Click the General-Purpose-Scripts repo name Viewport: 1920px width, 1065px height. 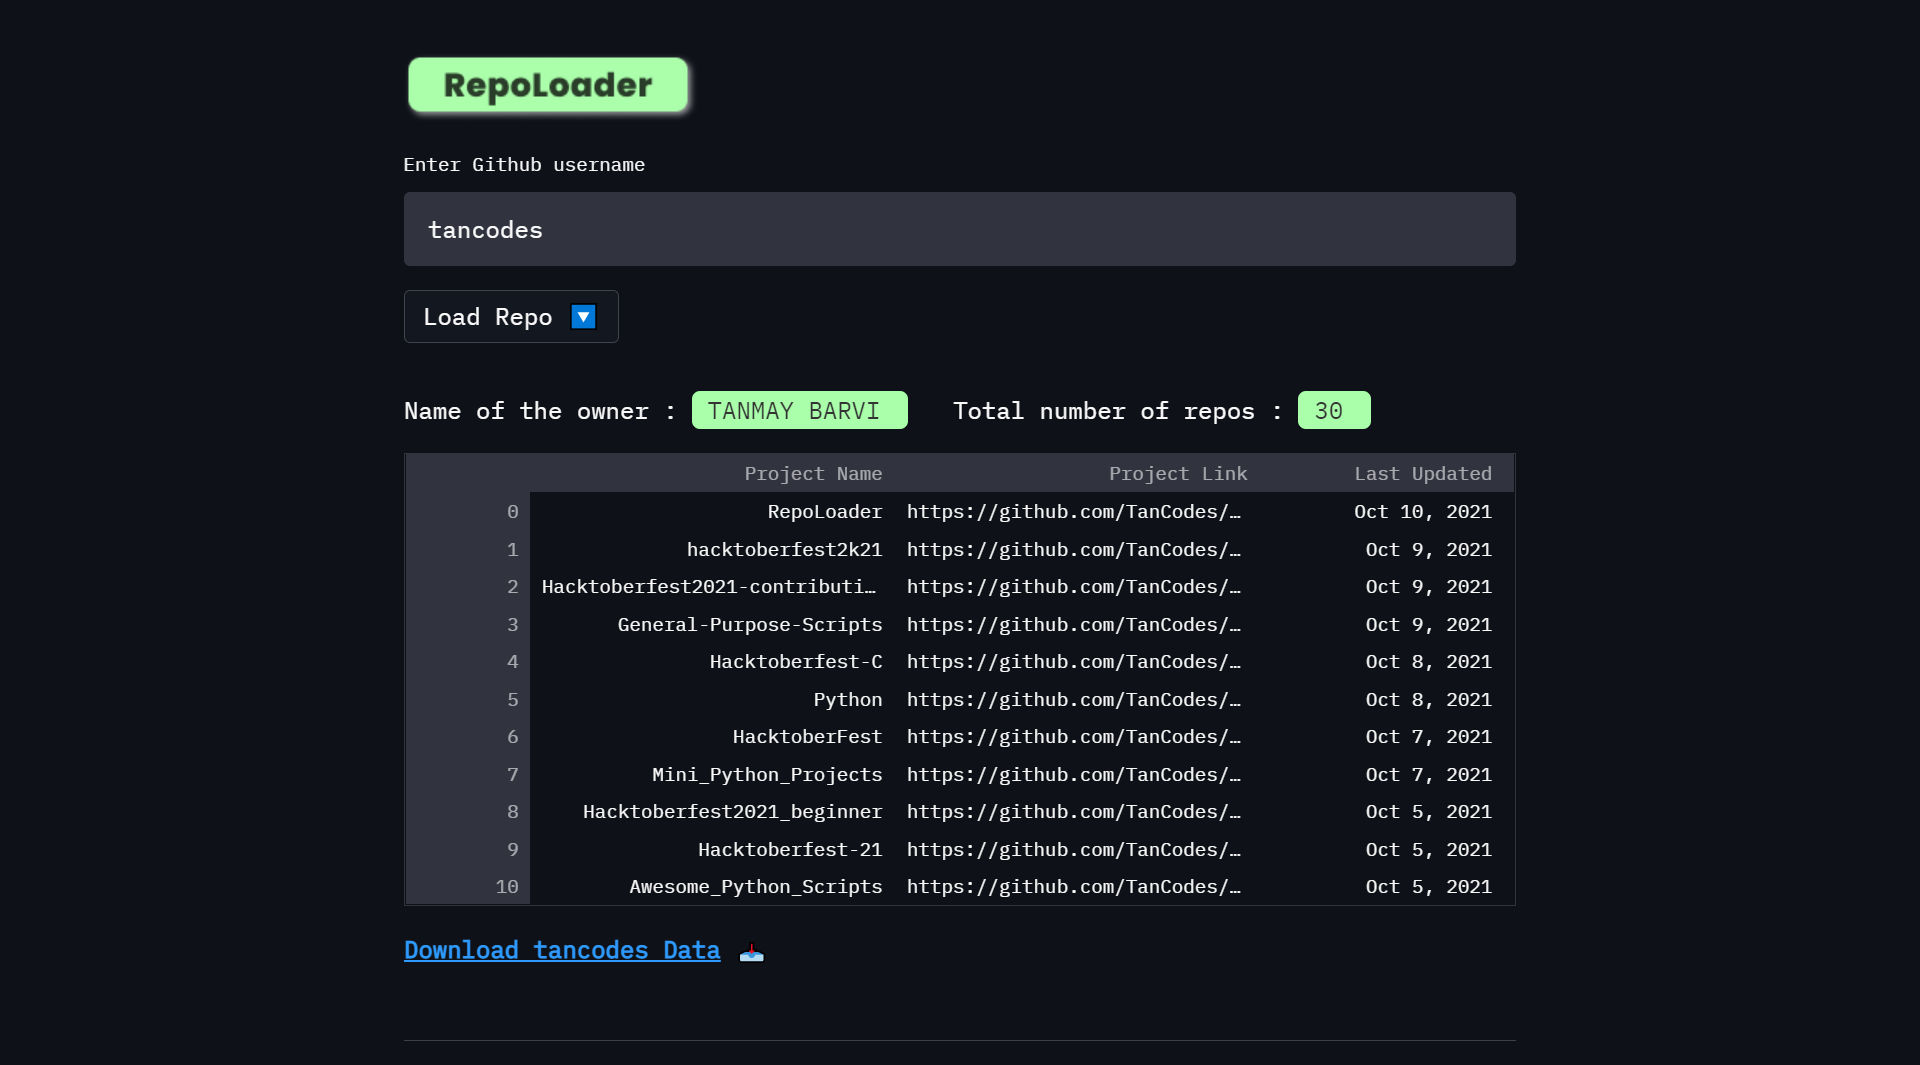tap(750, 624)
